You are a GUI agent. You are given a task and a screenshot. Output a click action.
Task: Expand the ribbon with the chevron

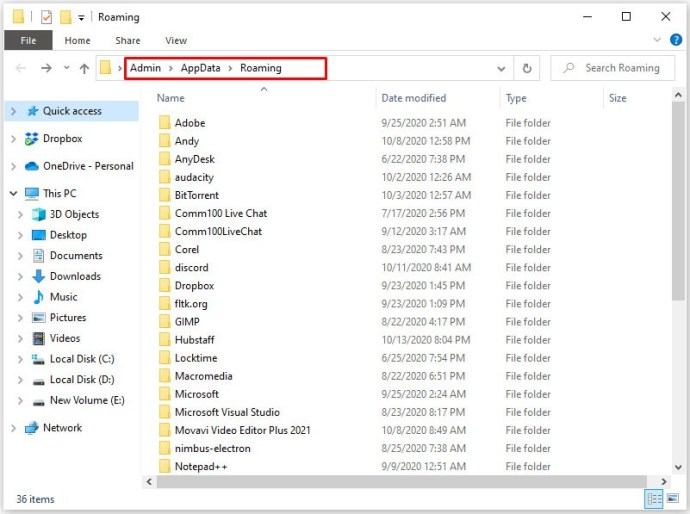pyautogui.click(x=657, y=40)
